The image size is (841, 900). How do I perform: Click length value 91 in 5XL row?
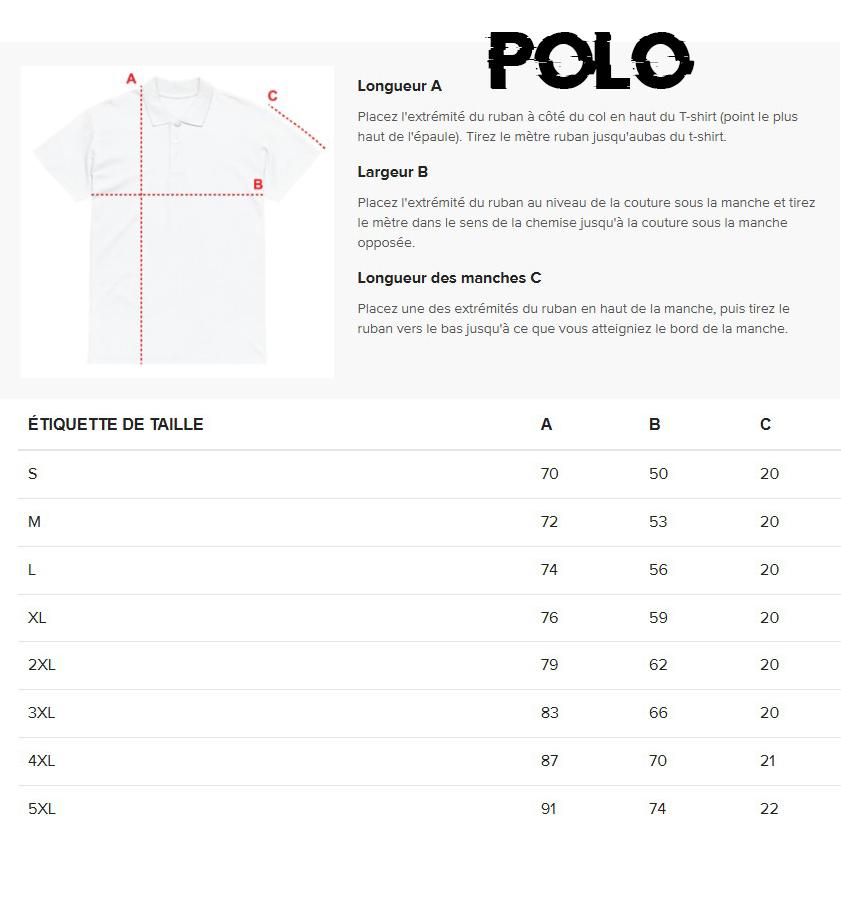(548, 809)
